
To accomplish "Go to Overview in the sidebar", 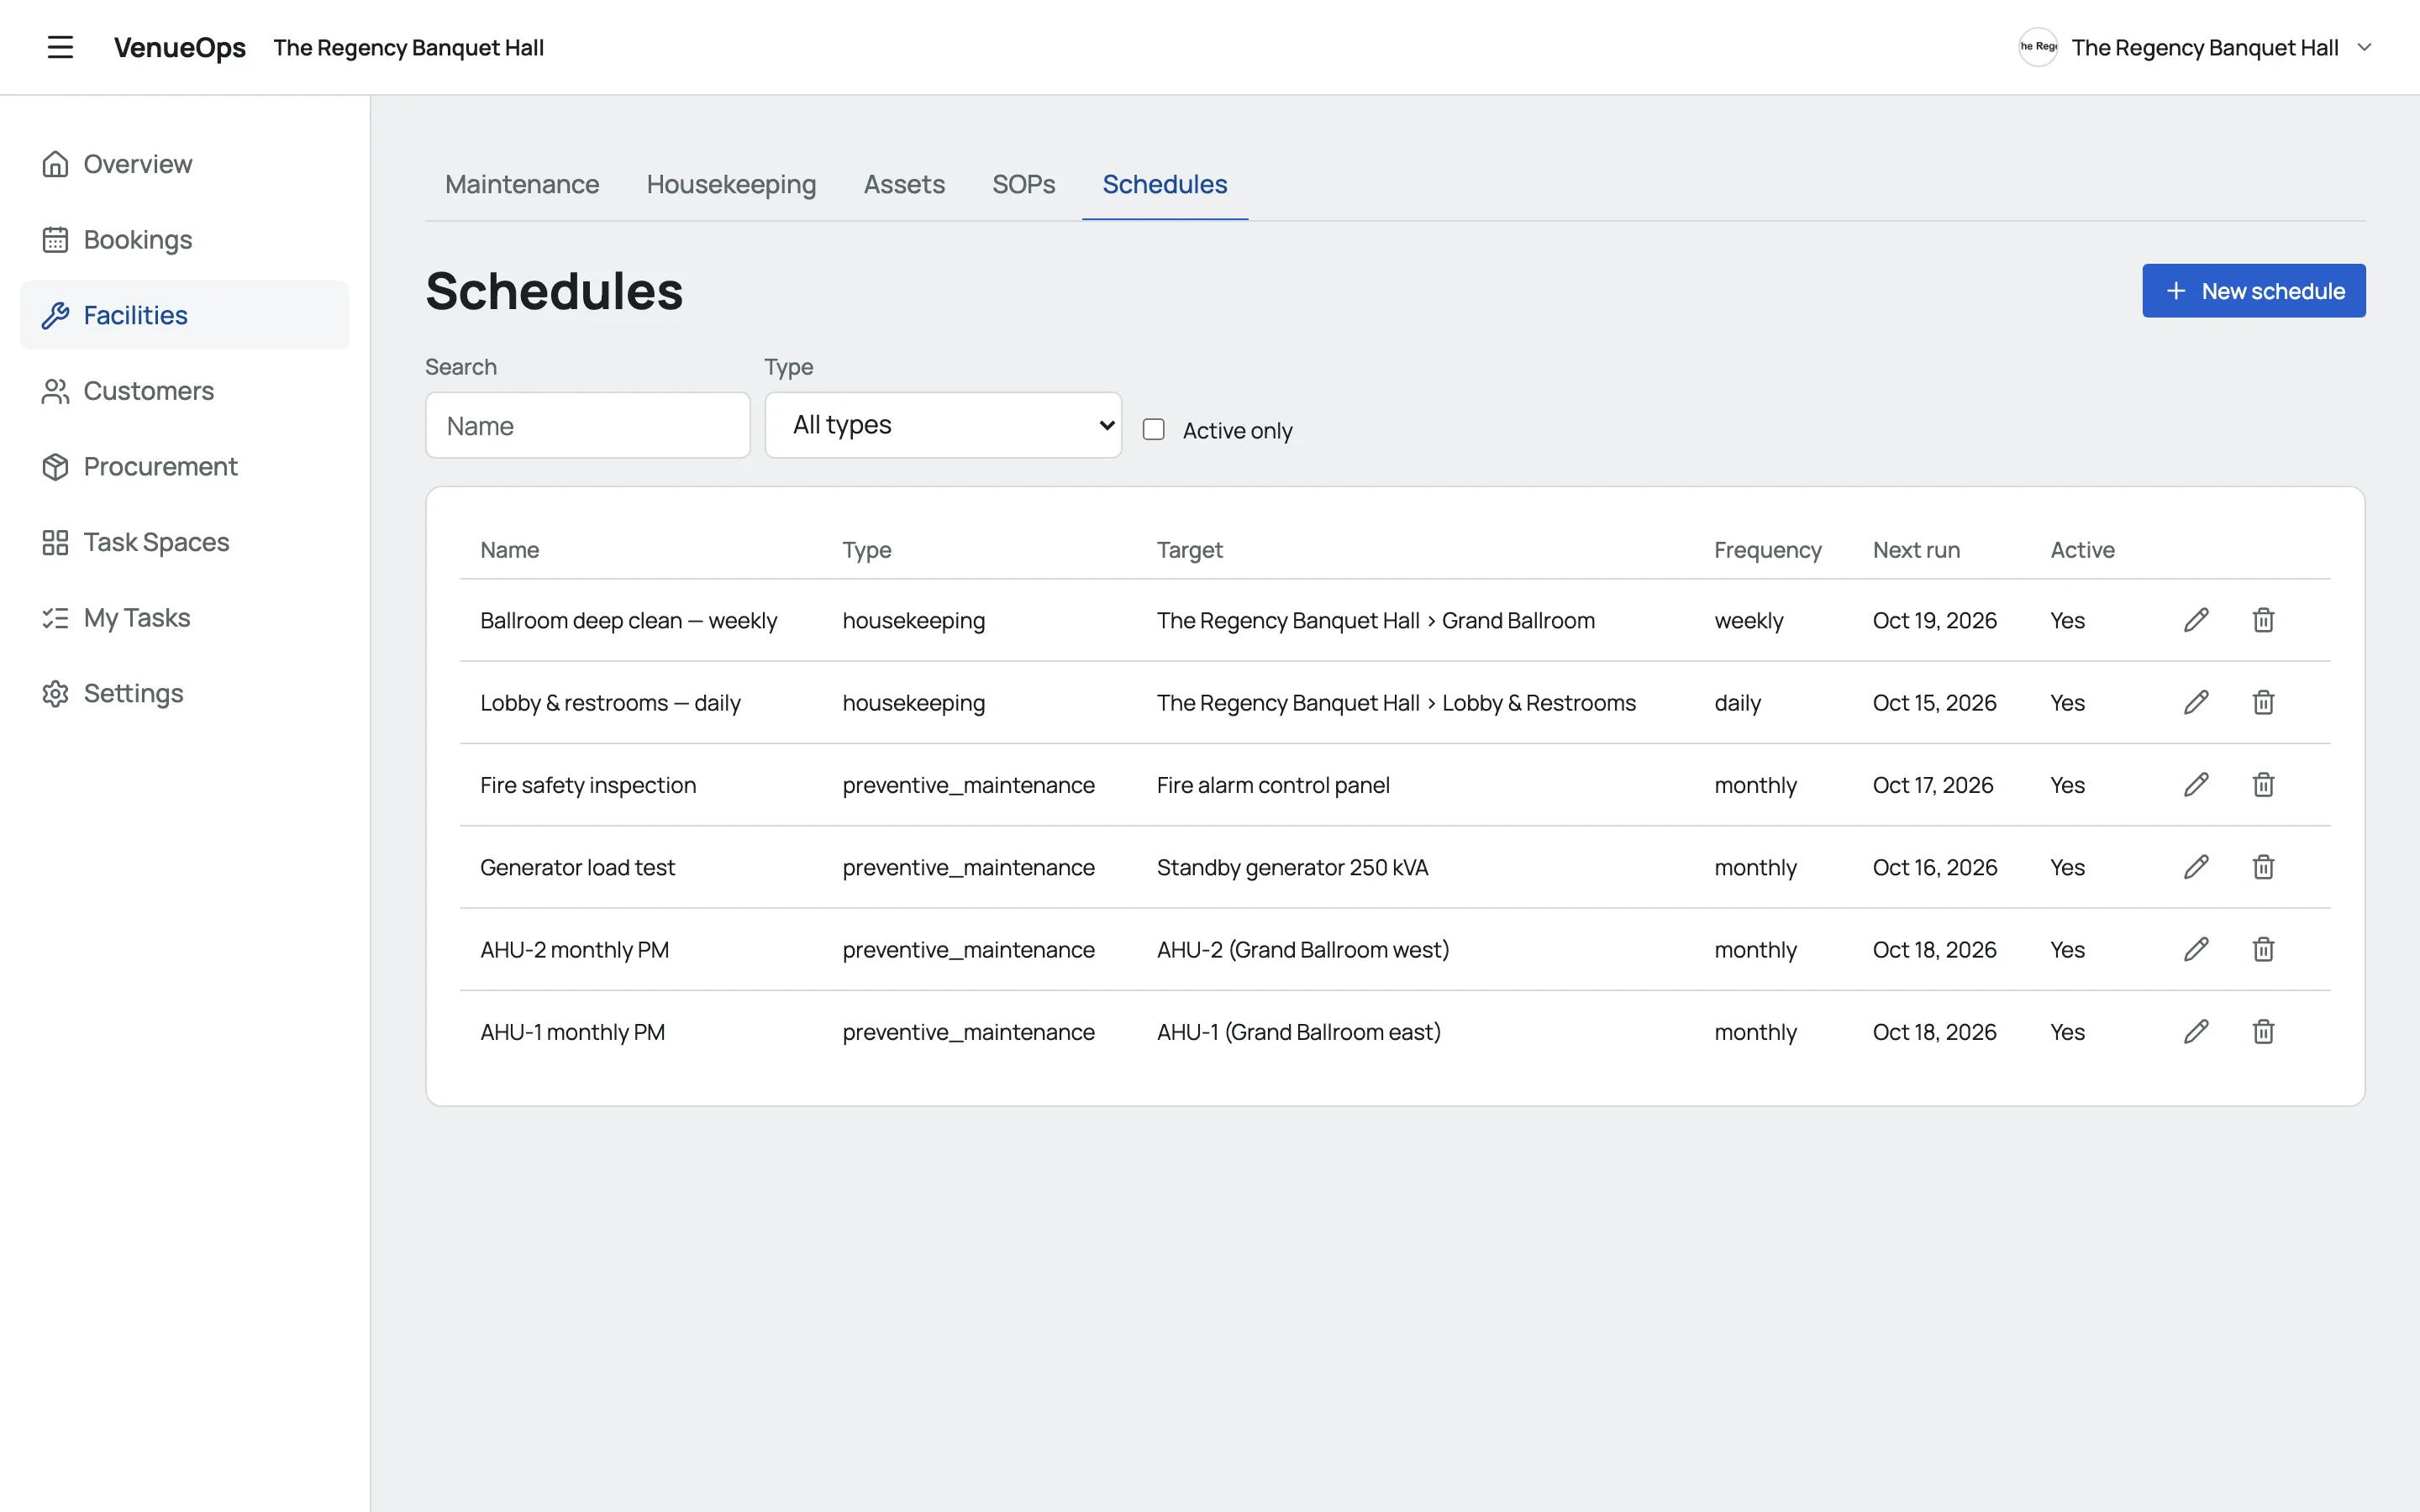I will point(185,164).
